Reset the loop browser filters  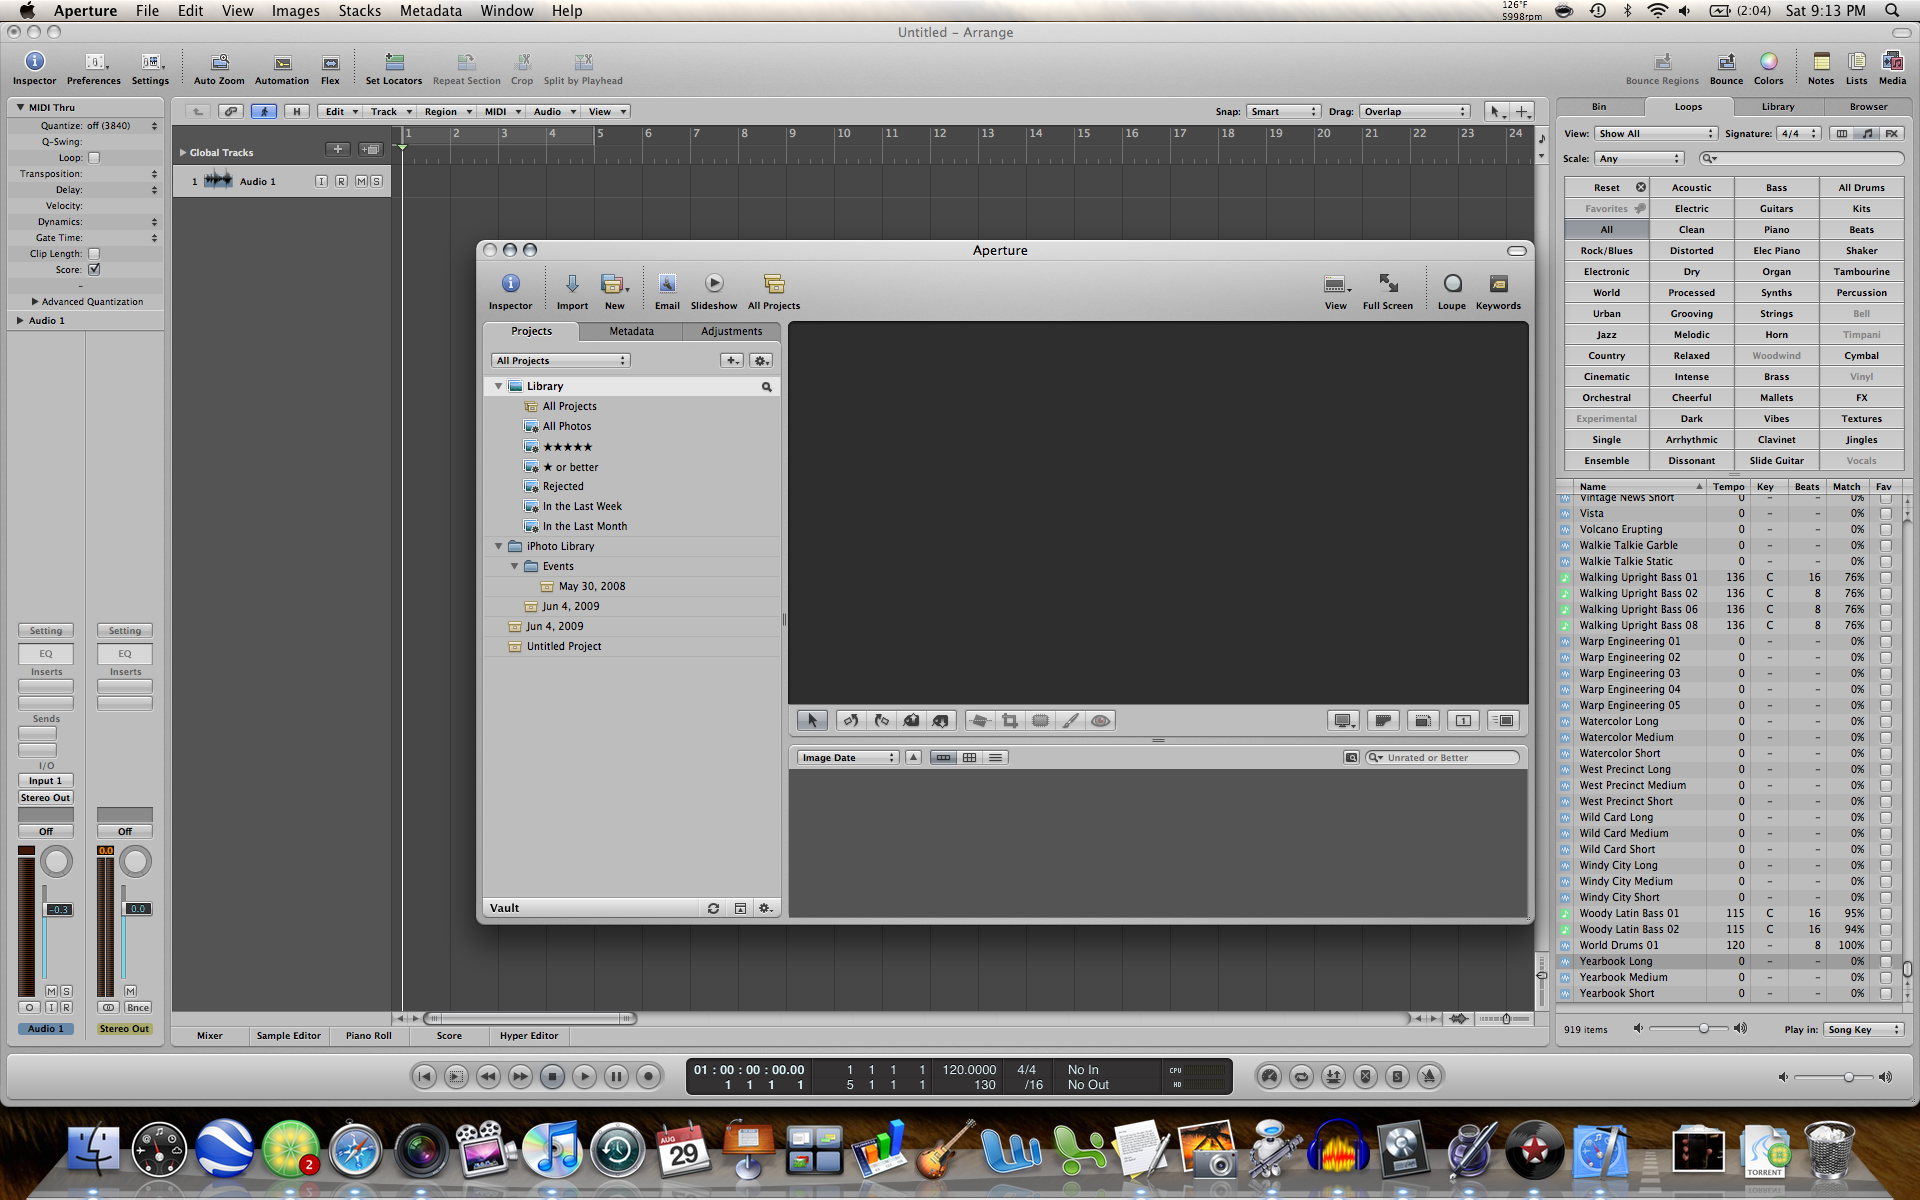click(1607, 188)
